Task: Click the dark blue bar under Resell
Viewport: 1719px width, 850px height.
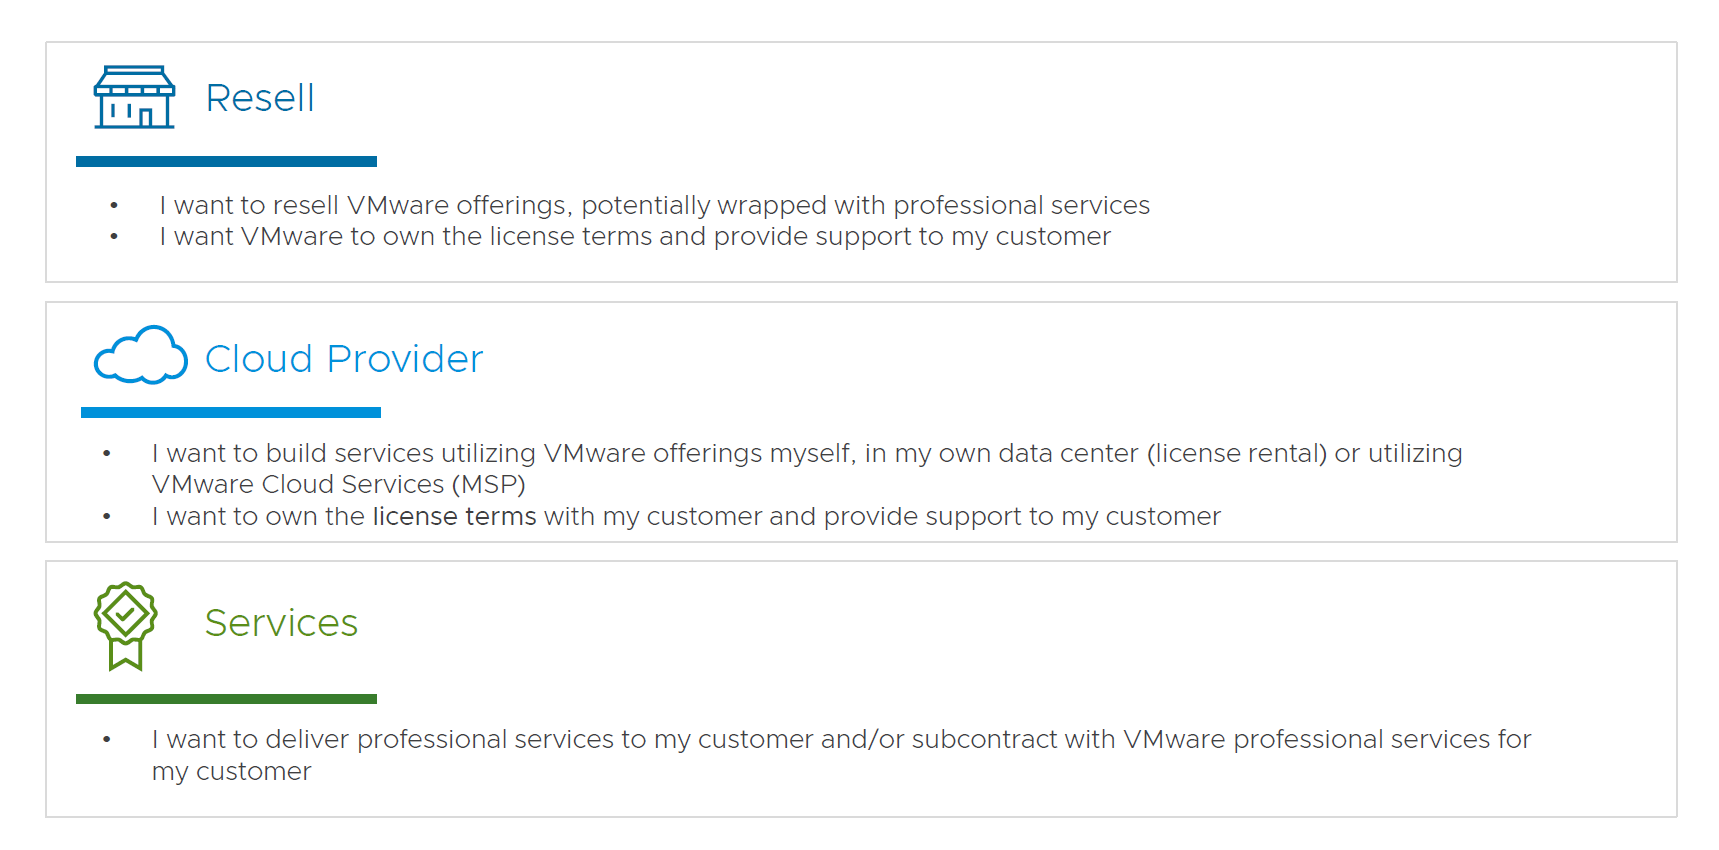Action: click(x=226, y=161)
